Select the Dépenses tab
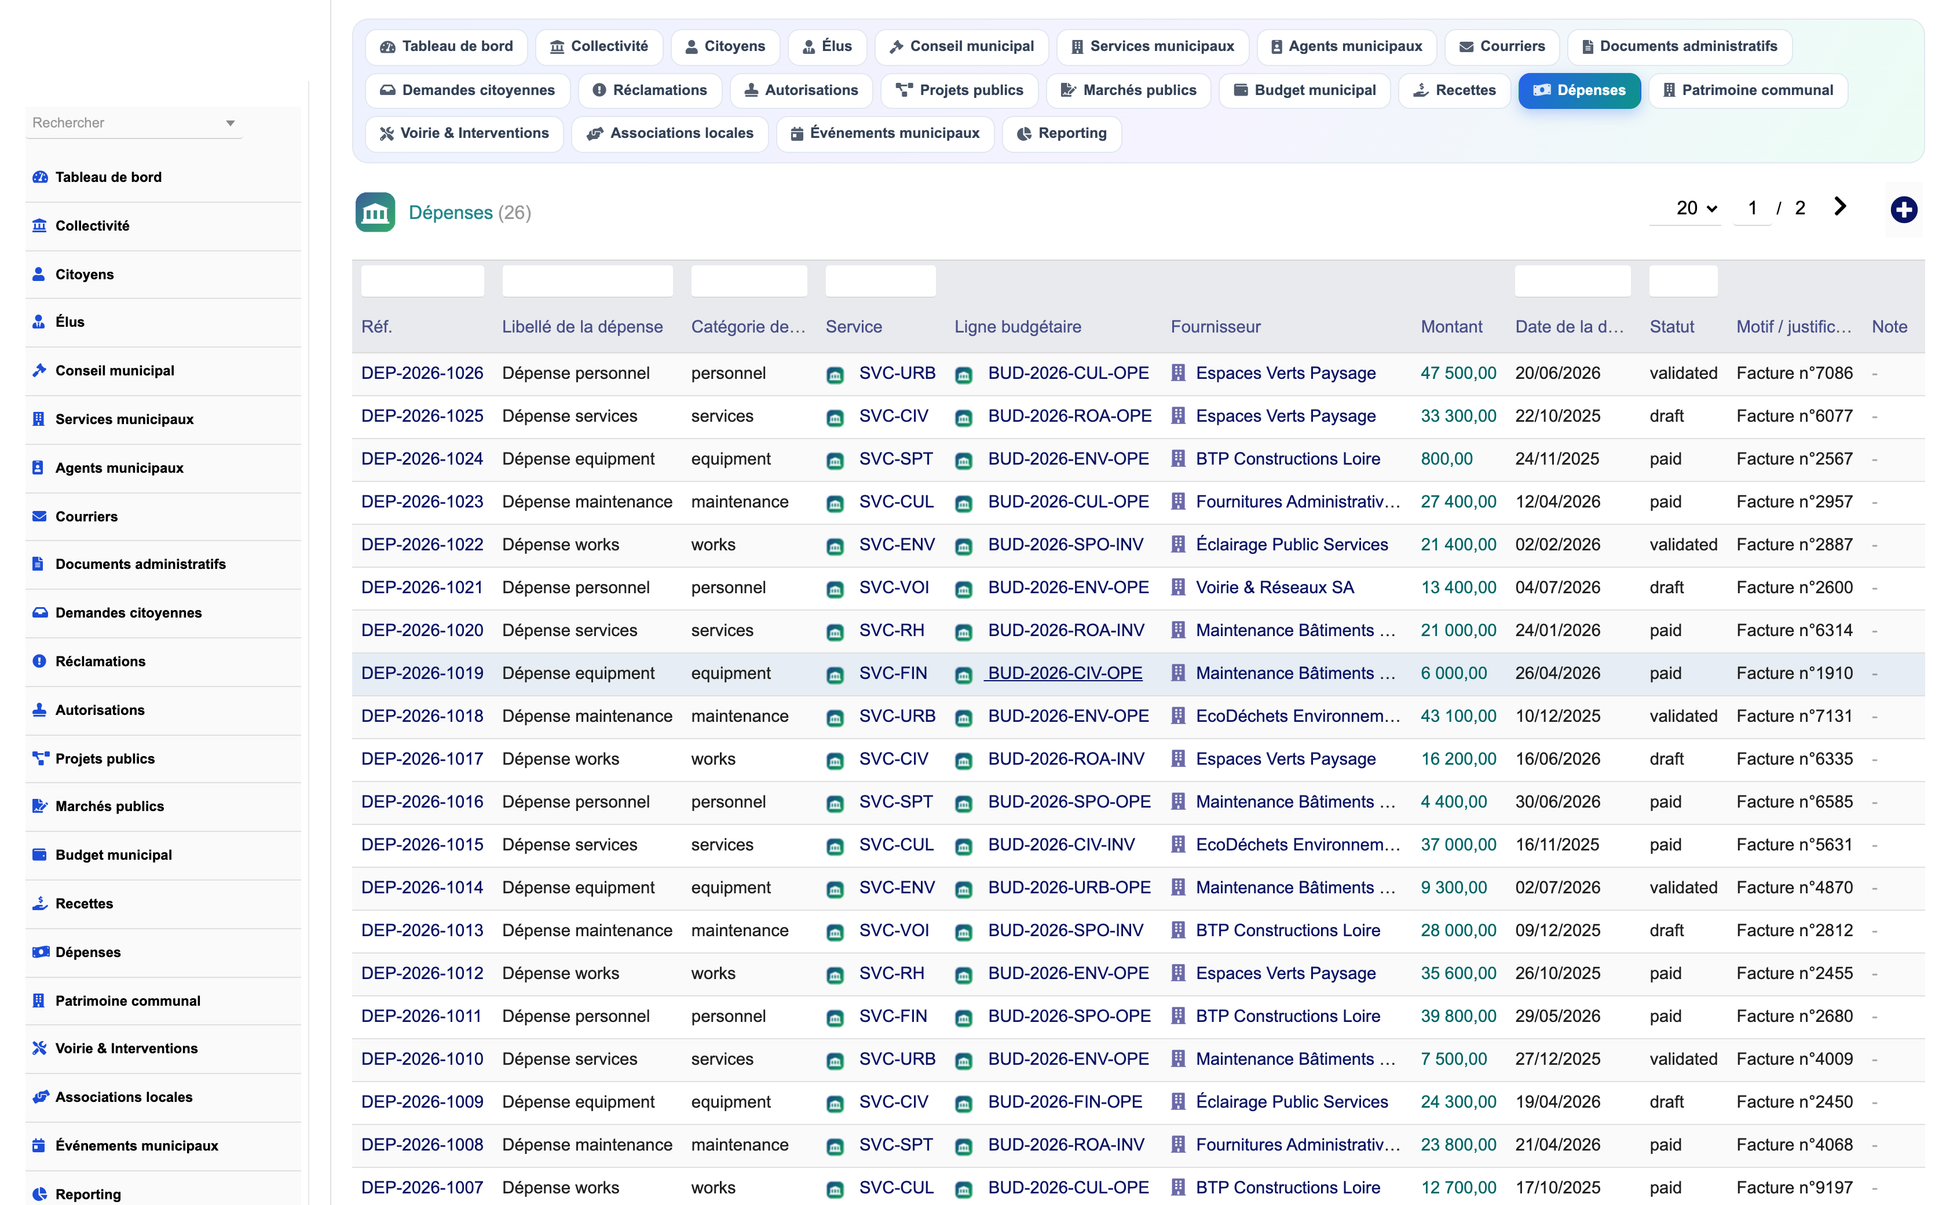Screen dimensions: 1946x1205 (1579, 90)
